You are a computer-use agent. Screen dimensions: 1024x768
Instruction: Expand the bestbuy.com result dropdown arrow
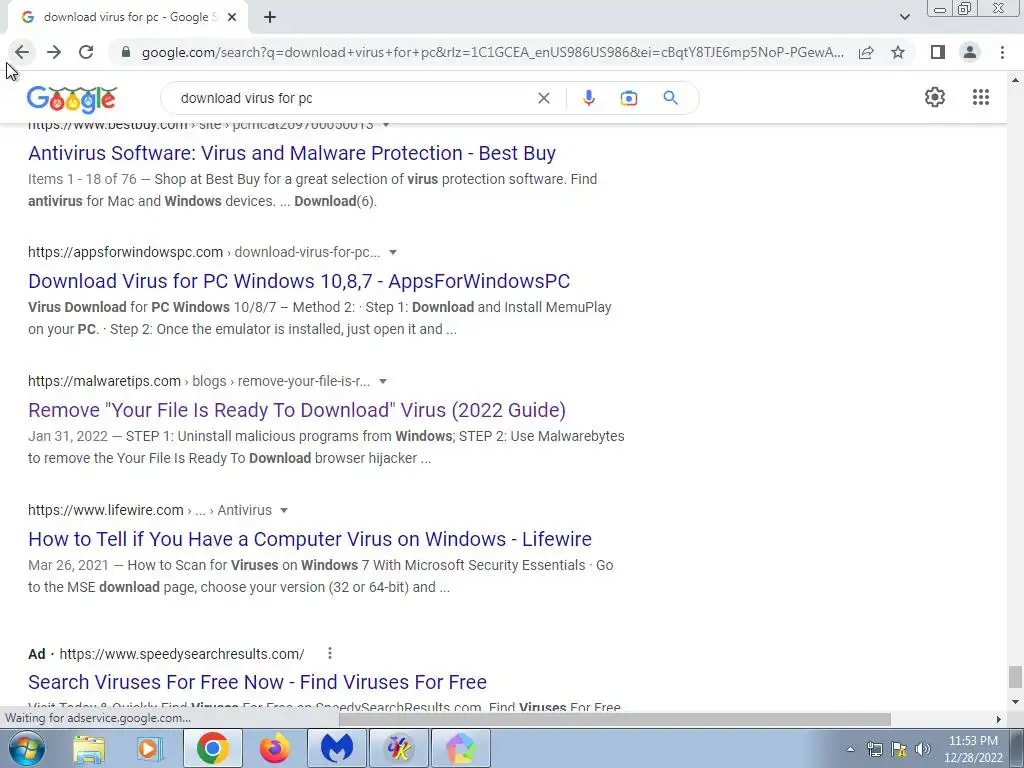click(x=386, y=125)
